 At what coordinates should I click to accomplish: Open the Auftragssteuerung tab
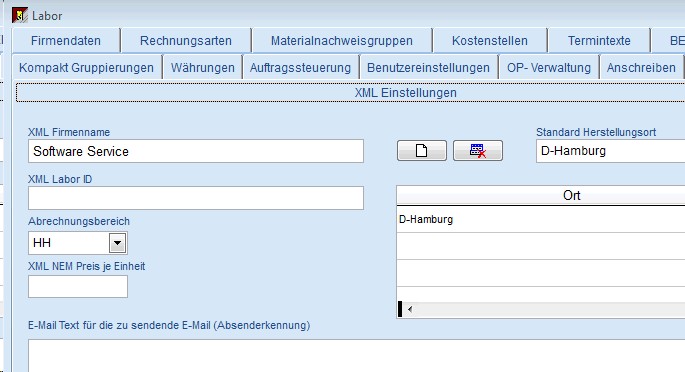pos(301,68)
